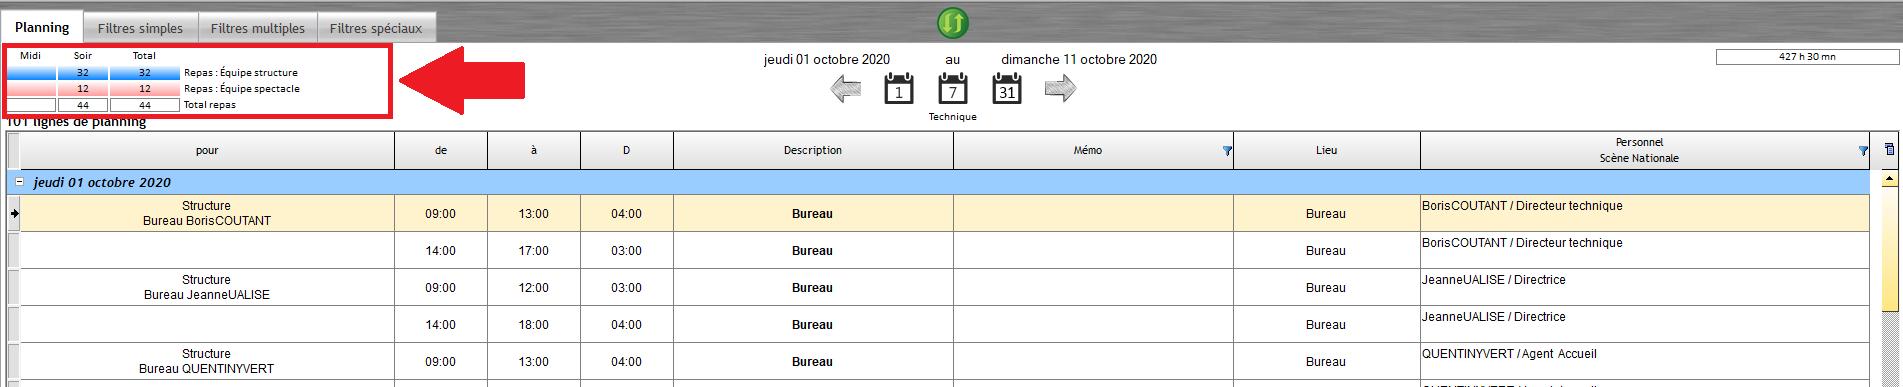This screenshot has height=387, width=1903.
Task: Click 18:00 end time cell
Action: point(534,324)
